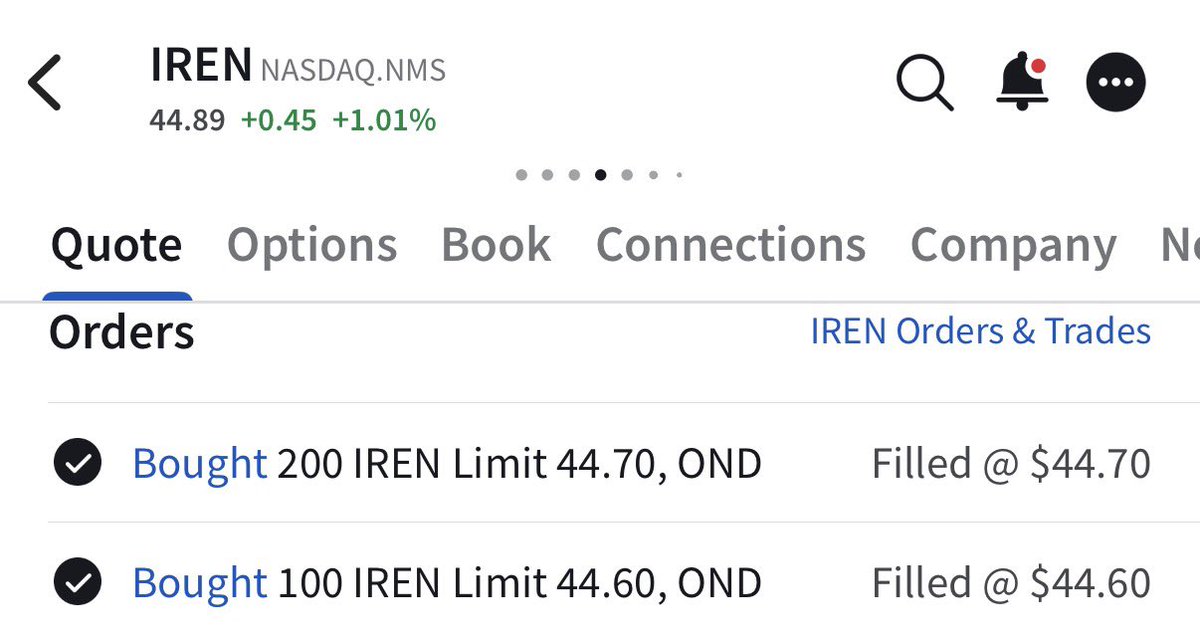Tap the filled checkmark icon for 200 IREN order
This screenshot has height=641, width=1200.
click(x=77, y=464)
